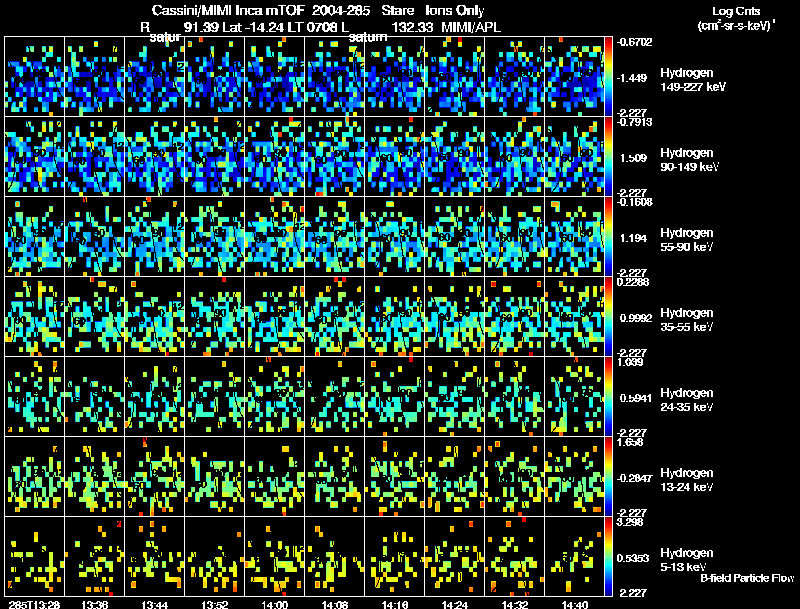
Task: Select the Hydrogen 24-35 keV color bar
Action: click(608, 396)
